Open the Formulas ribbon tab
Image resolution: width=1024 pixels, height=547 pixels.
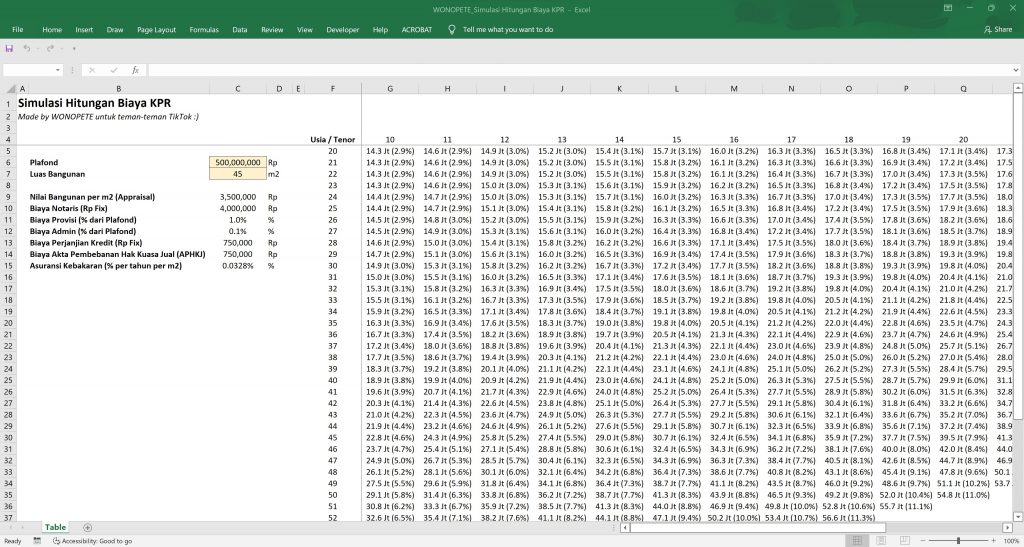point(204,30)
